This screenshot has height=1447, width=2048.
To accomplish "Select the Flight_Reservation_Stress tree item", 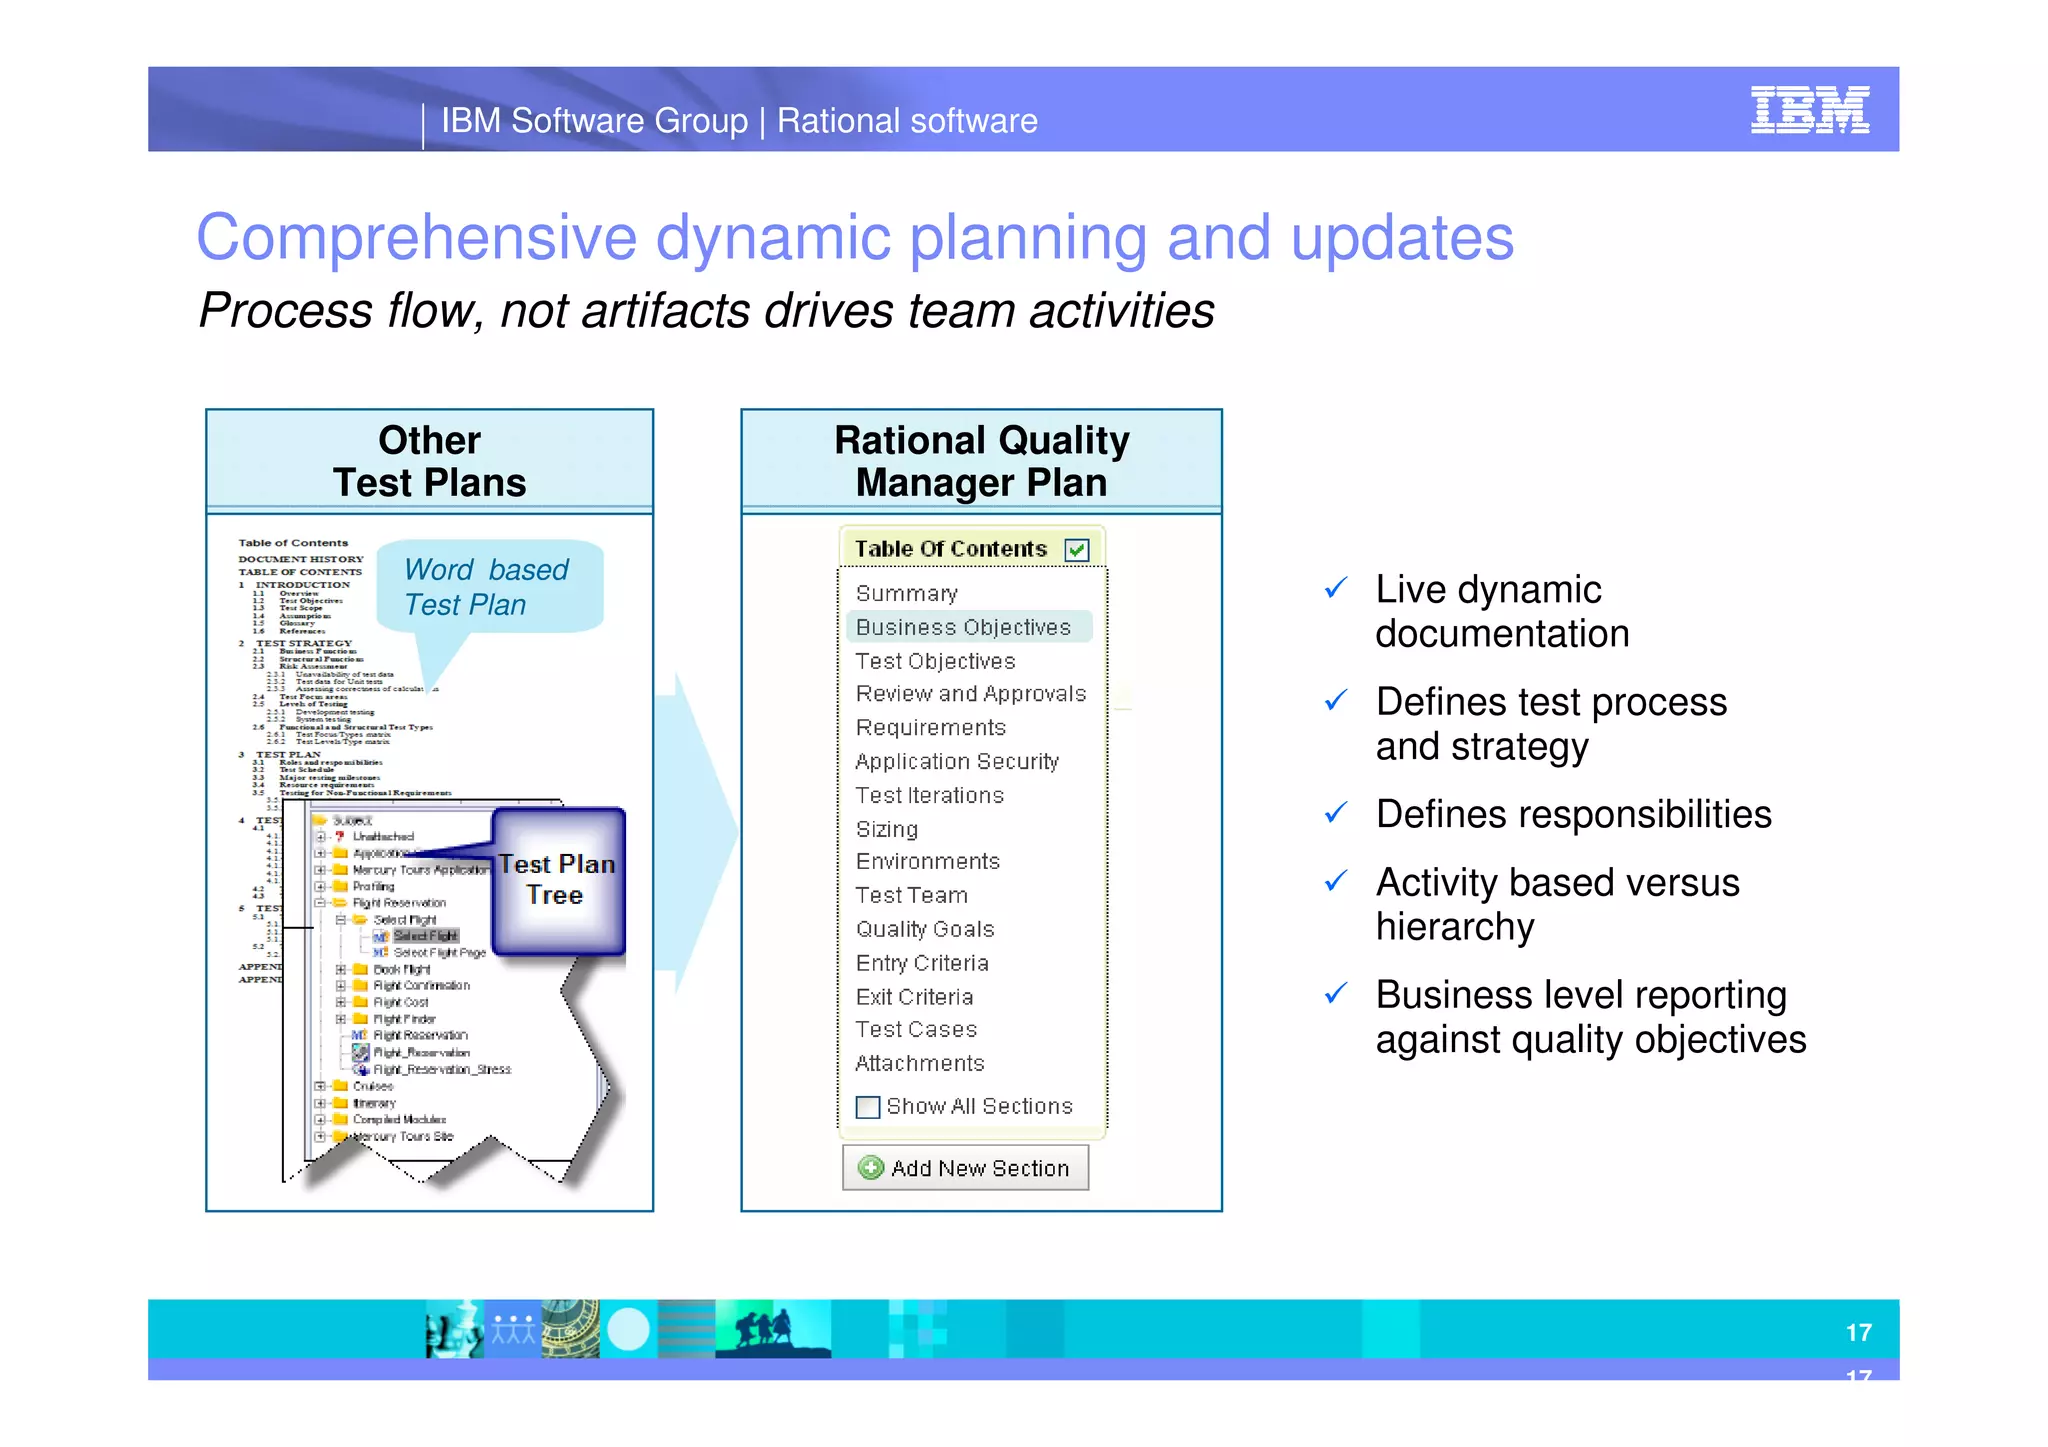I will tap(442, 1070).
